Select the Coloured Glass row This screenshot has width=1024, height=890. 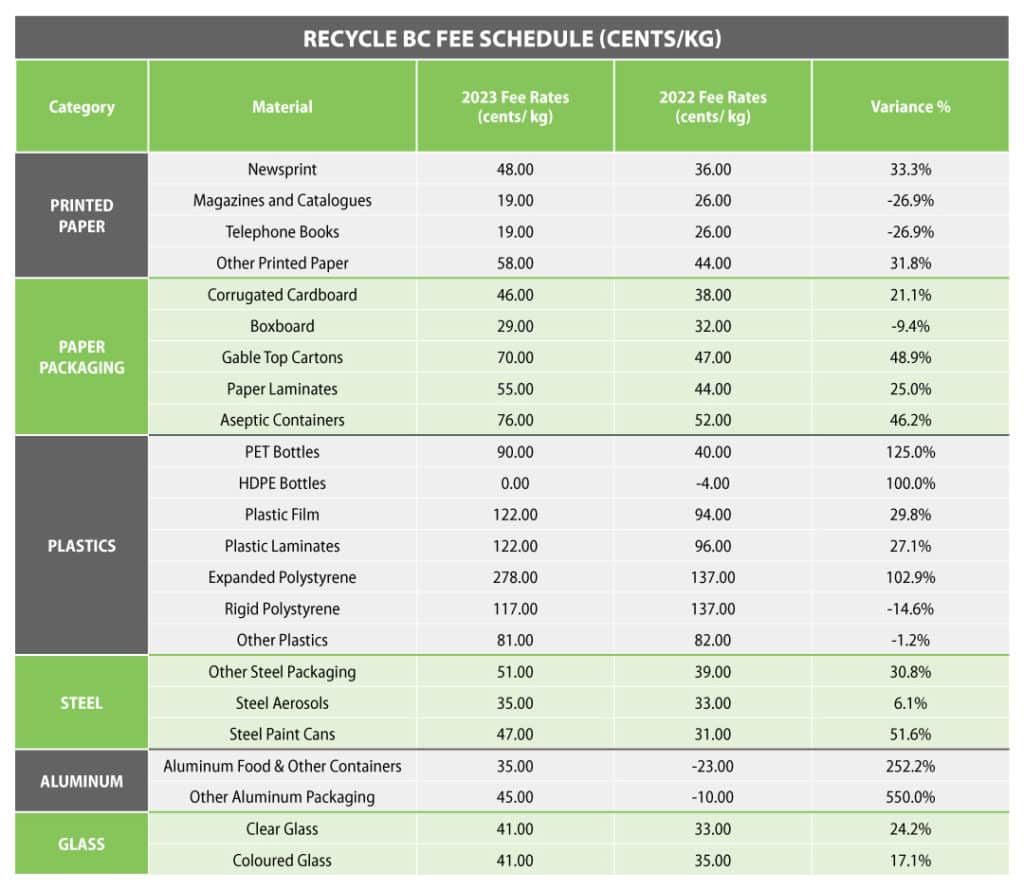coord(579,860)
